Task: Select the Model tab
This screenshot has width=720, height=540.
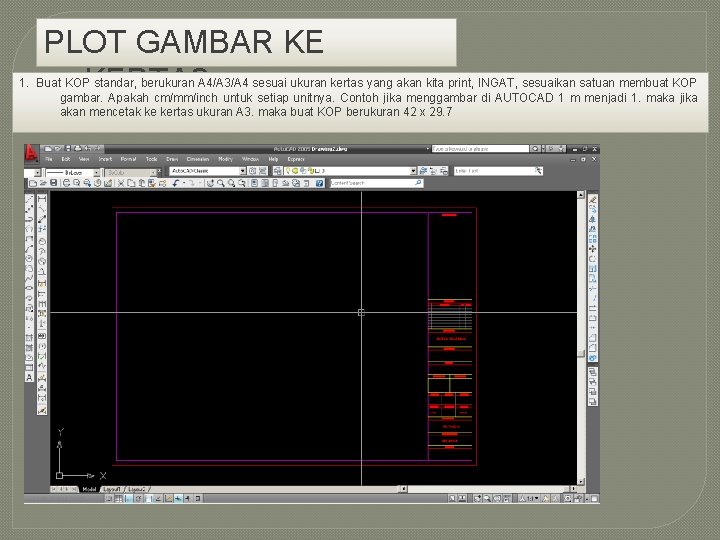Action: [90, 489]
